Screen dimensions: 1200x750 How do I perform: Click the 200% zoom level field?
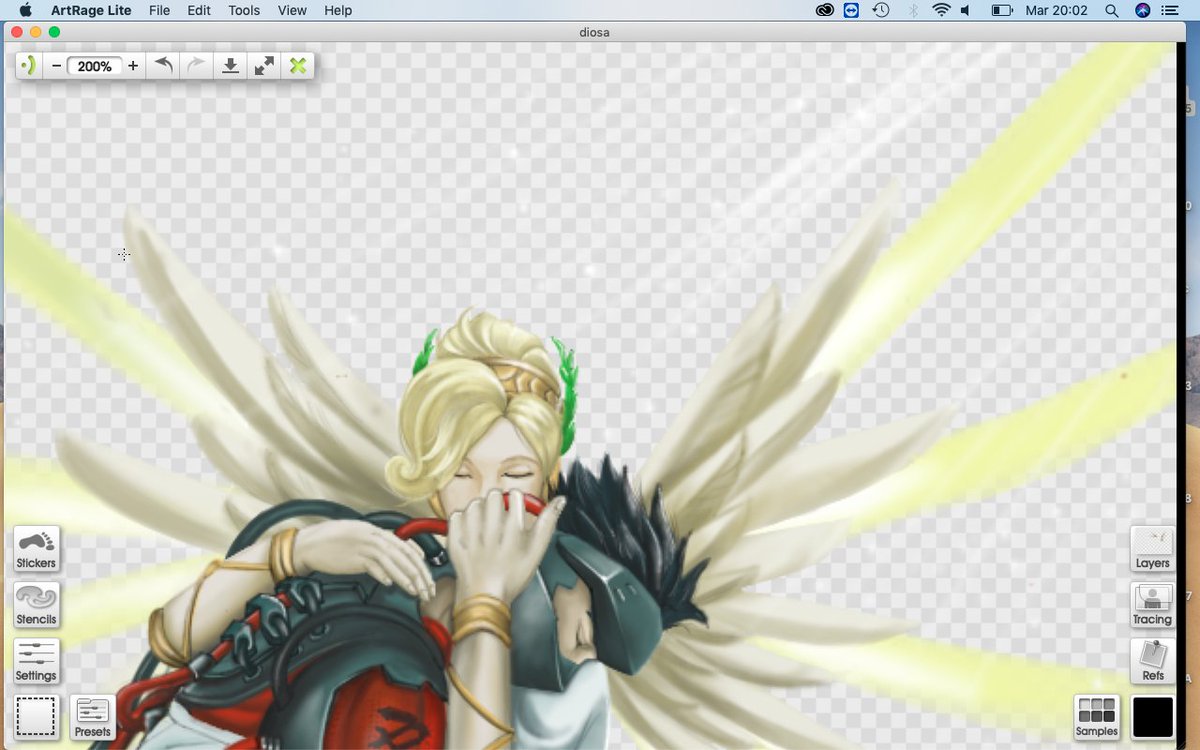click(x=94, y=66)
